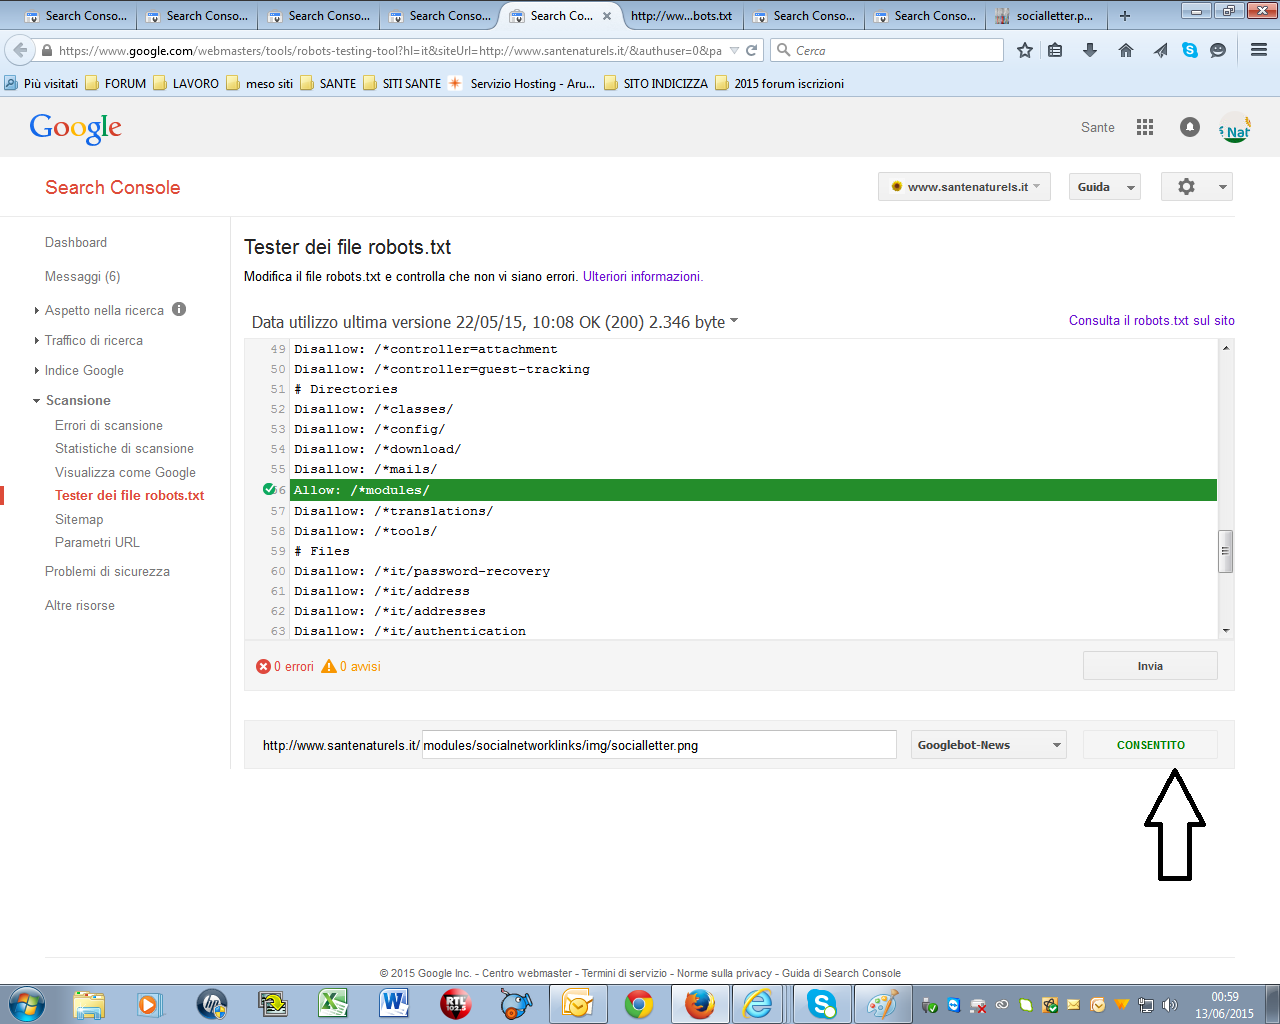Switch to the http://ww...bots.txt tab

tap(681, 16)
